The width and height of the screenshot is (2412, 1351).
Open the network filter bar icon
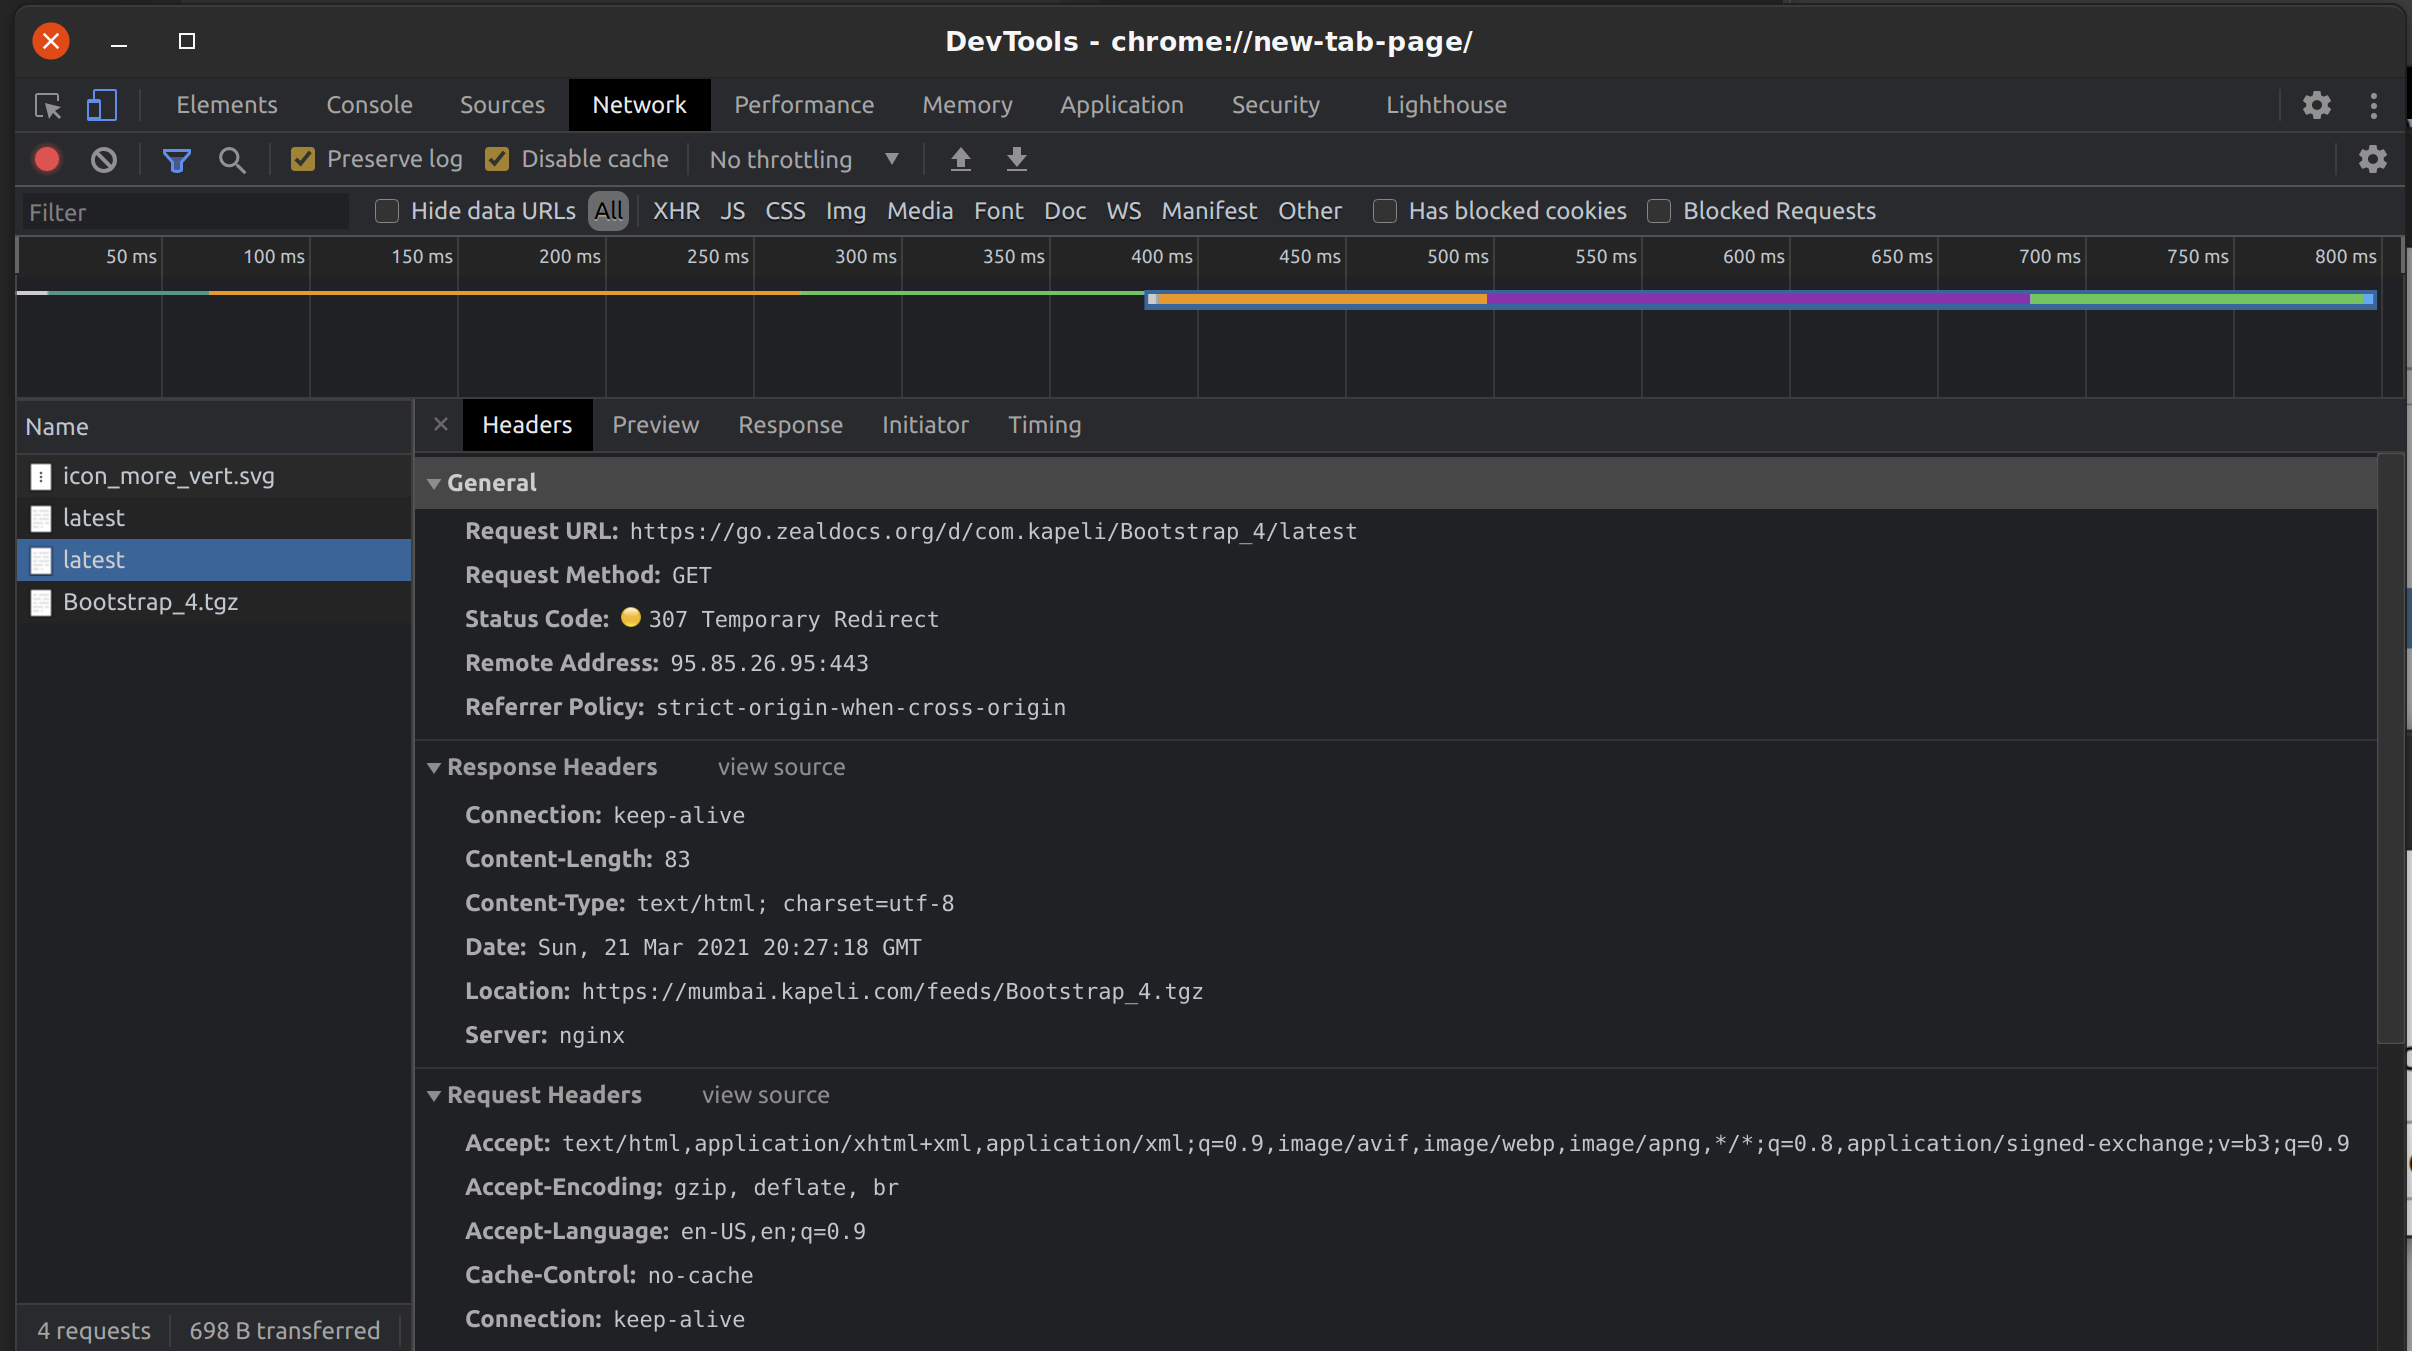[x=176, y=159]
